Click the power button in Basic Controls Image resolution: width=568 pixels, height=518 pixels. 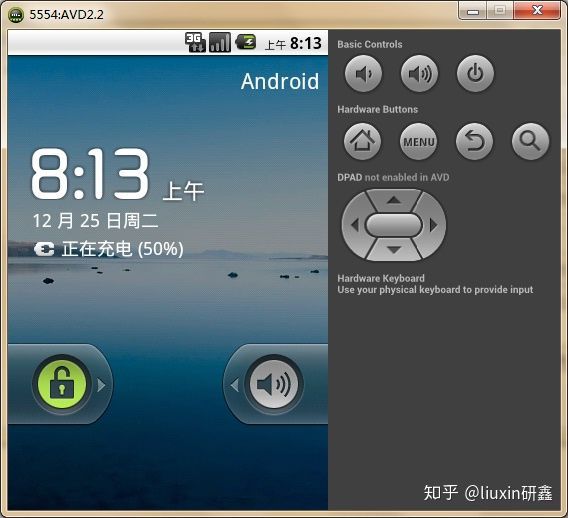coord(475,74)
